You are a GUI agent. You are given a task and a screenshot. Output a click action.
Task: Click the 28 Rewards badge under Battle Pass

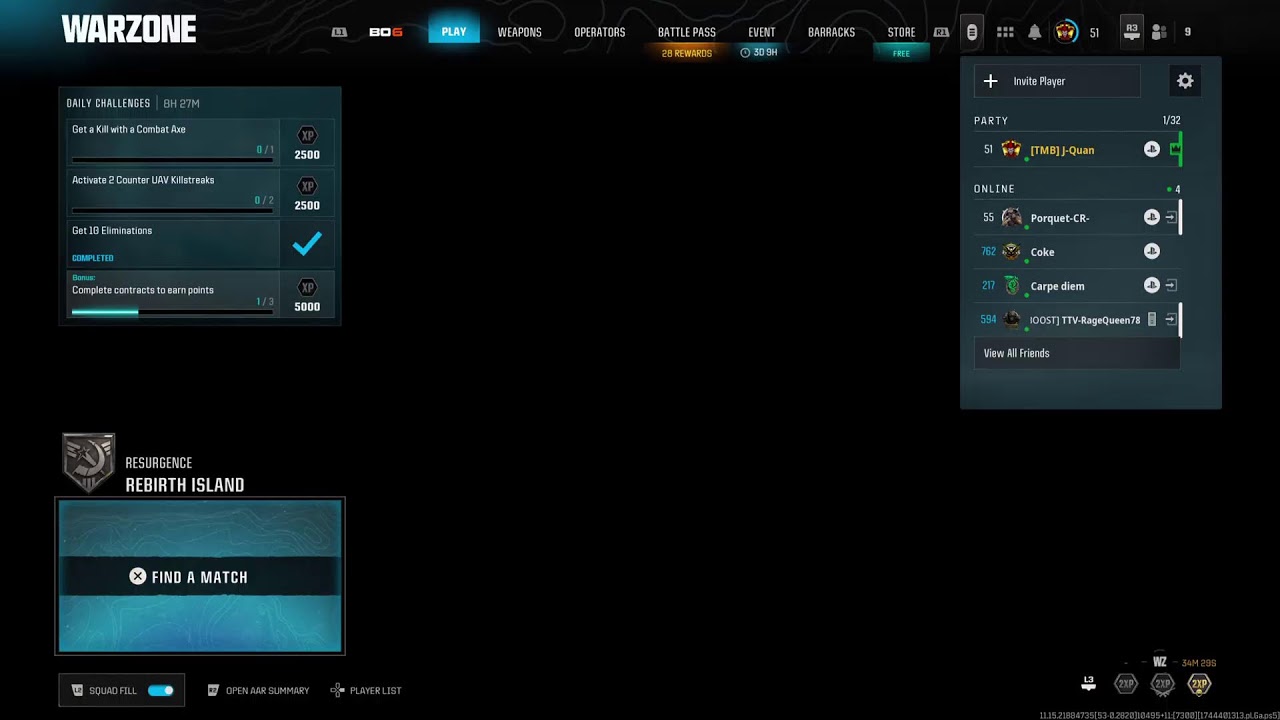click(x=687, y=53)
